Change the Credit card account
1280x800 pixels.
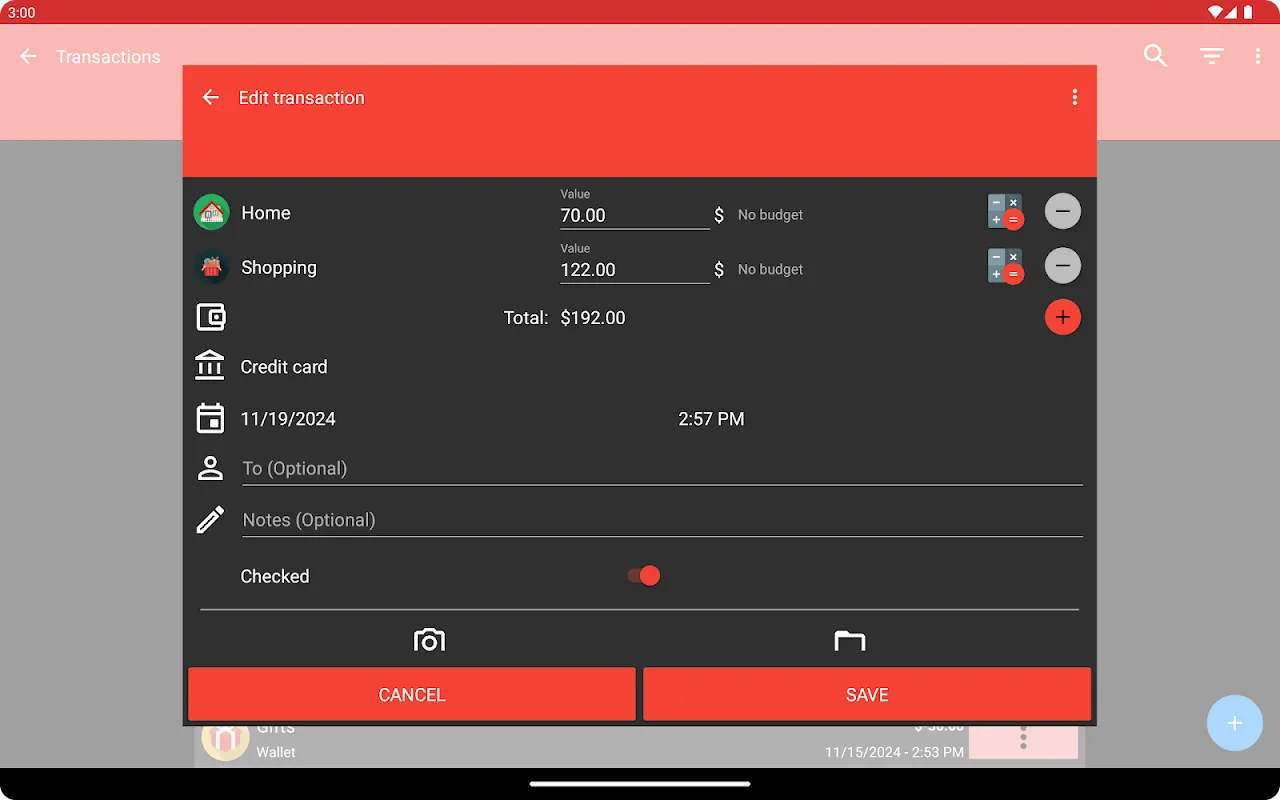pyautogui.click(x=284, y=367)
